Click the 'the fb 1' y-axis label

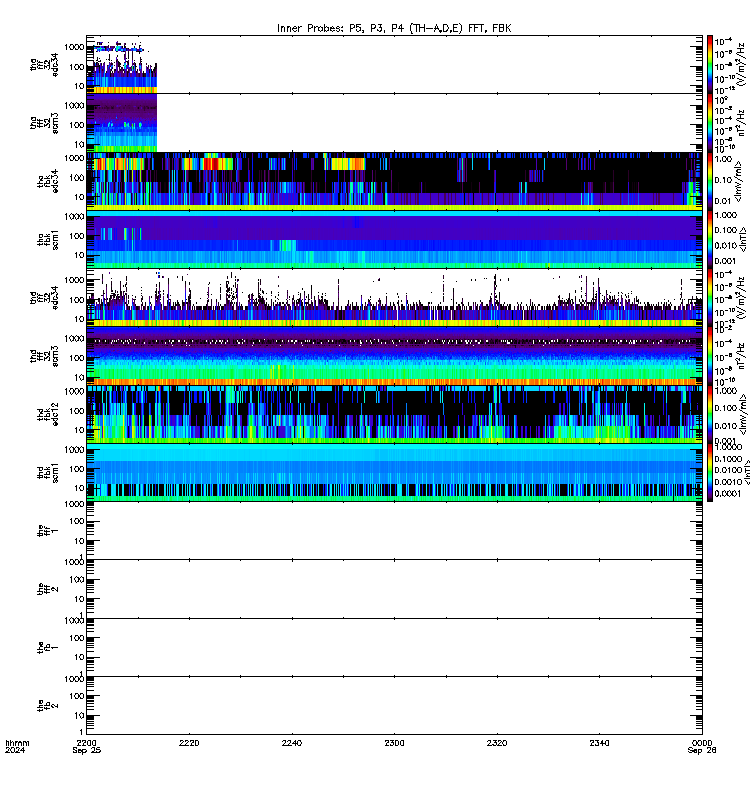pyautogui.click(x=48, y=647)
